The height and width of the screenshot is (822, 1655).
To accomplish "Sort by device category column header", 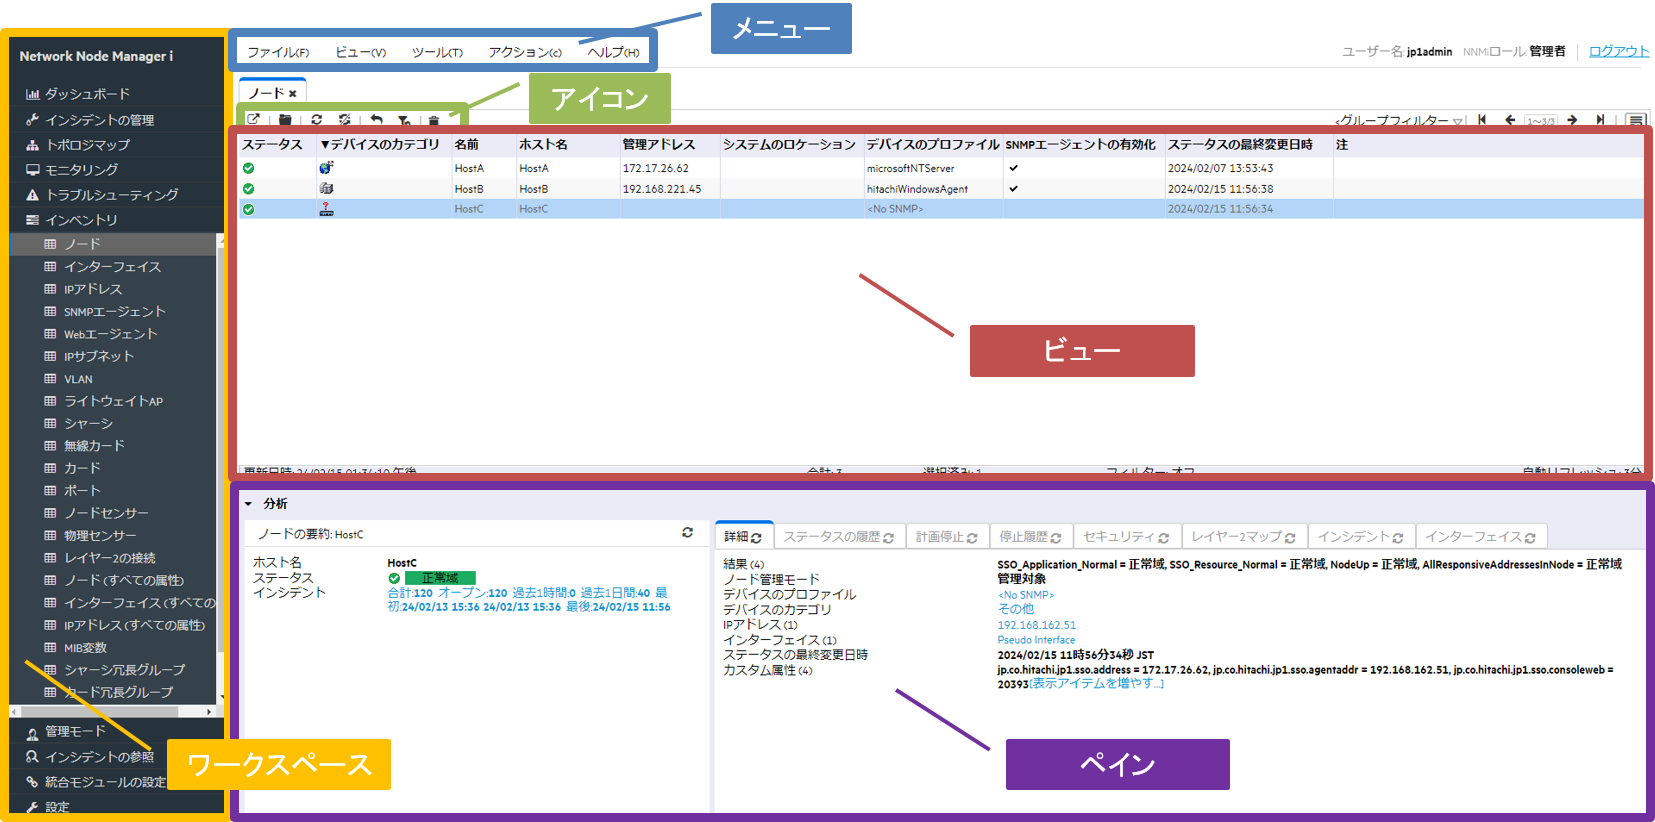I will 379,145.
